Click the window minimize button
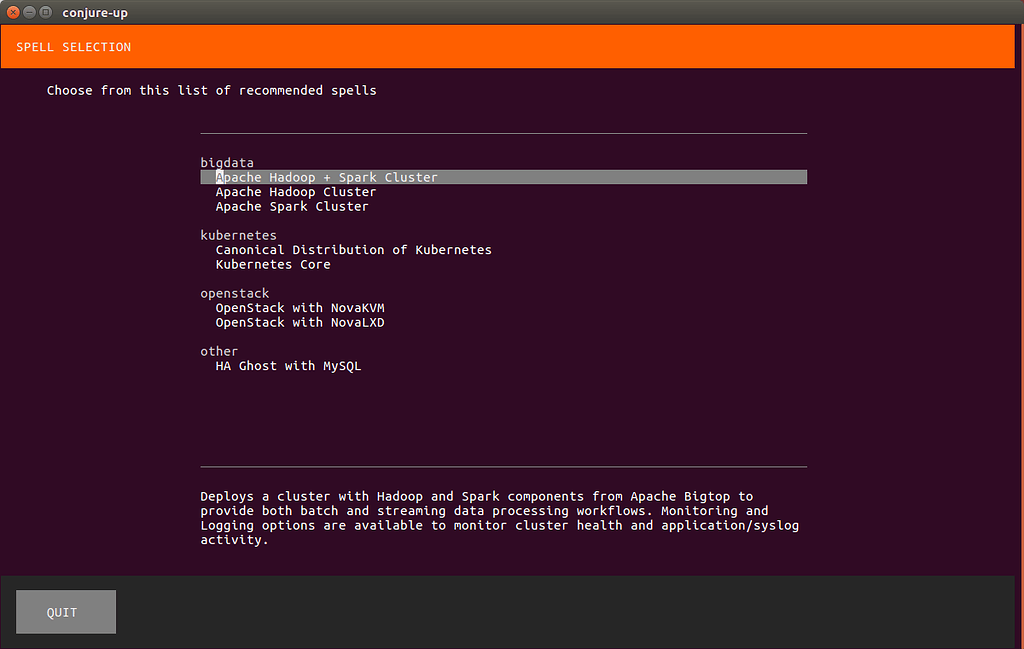Screen dimensions: 1024x649 [x=29, y=12]
